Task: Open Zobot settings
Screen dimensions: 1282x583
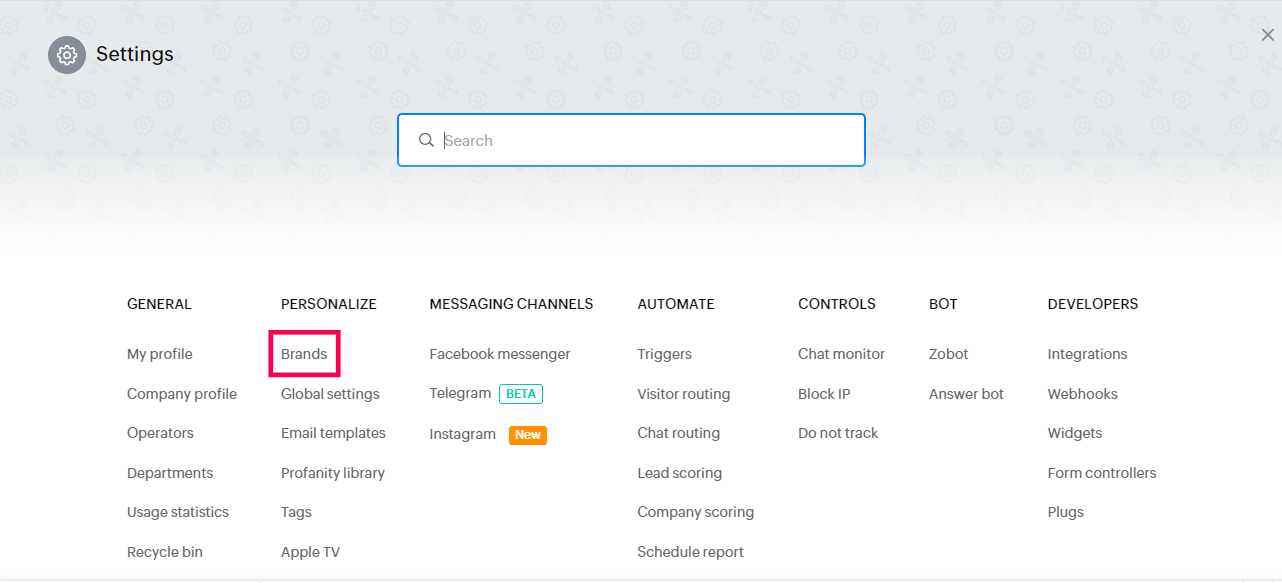Action: coord(948,354)
